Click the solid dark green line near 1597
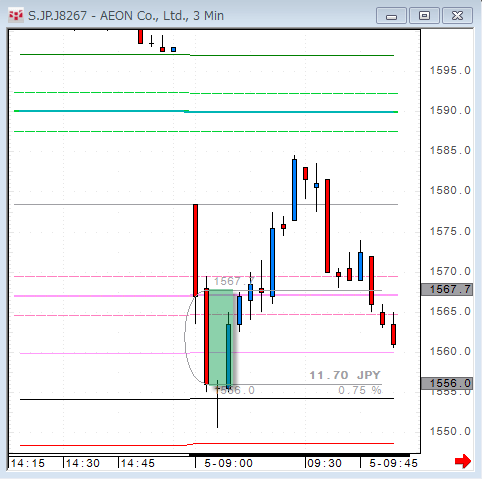Screen dimensions: 482x479 coord(207,55)
